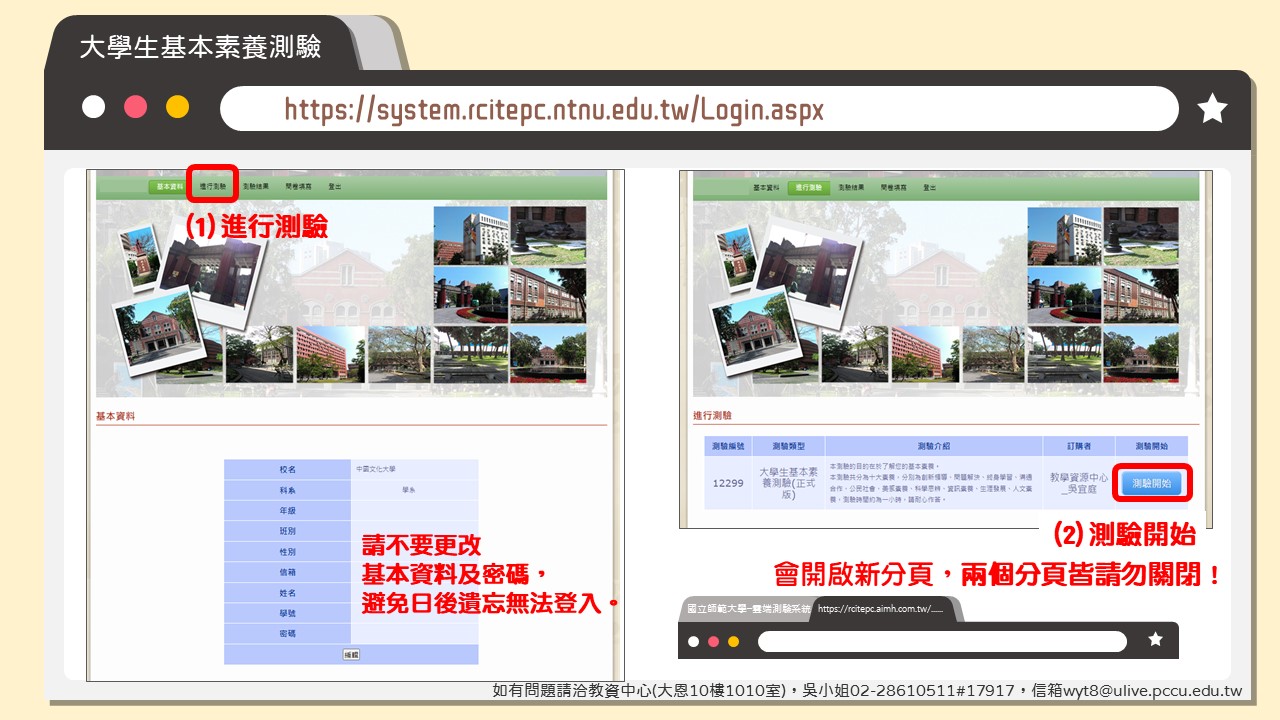This screenshot has width=1280, height=720.
Task: Click the 測驗開始 column header
Action: 1151,446
